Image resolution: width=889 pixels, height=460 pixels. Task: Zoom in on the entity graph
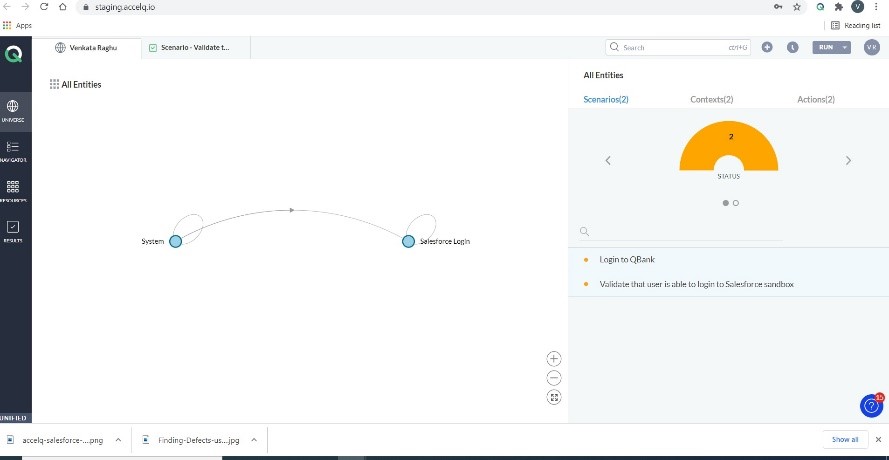[554, 358]
